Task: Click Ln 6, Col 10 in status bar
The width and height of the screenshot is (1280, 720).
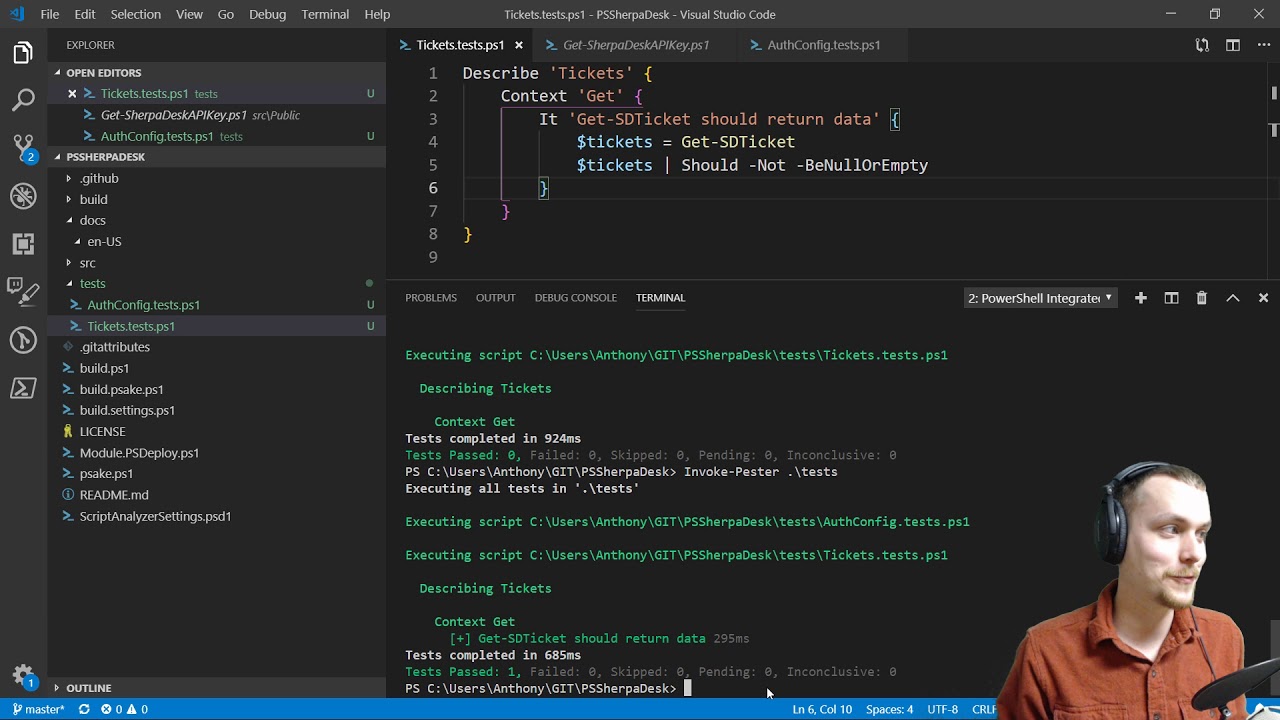Action: [x=822, y=709]
